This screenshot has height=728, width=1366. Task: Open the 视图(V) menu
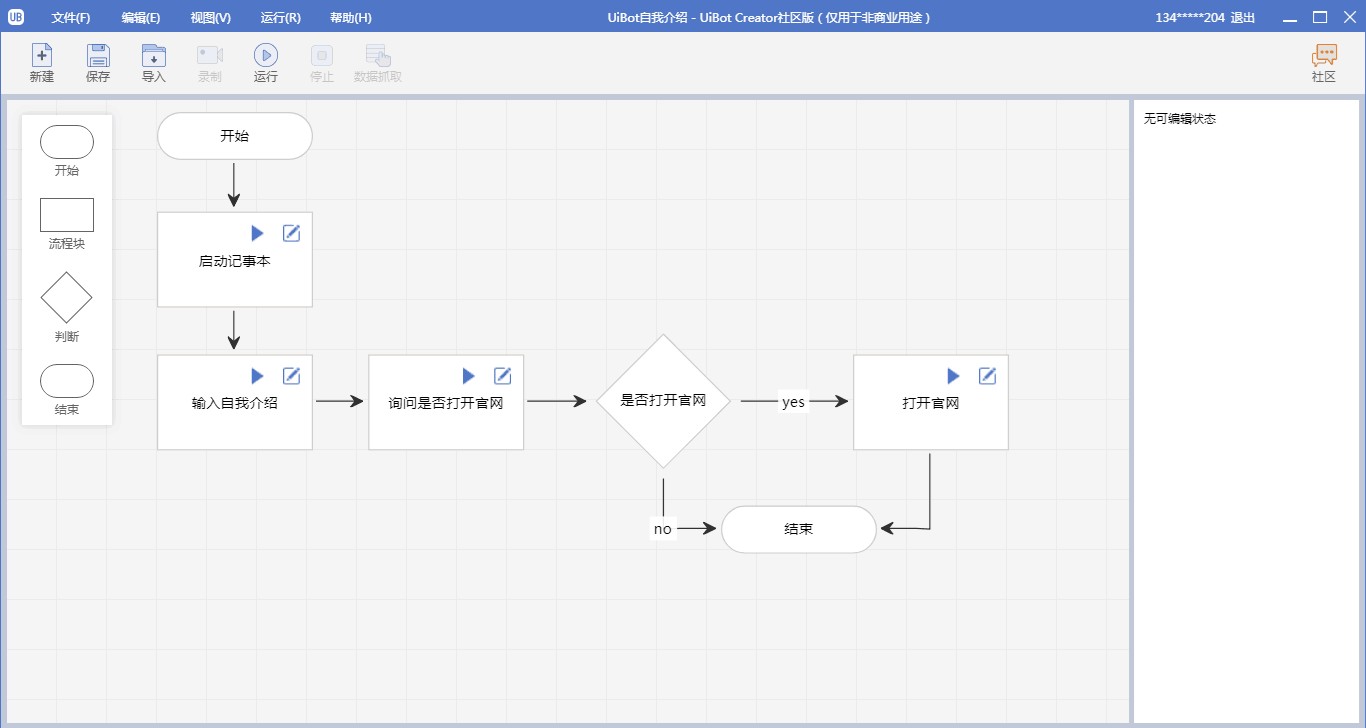[x=210, y=18]
